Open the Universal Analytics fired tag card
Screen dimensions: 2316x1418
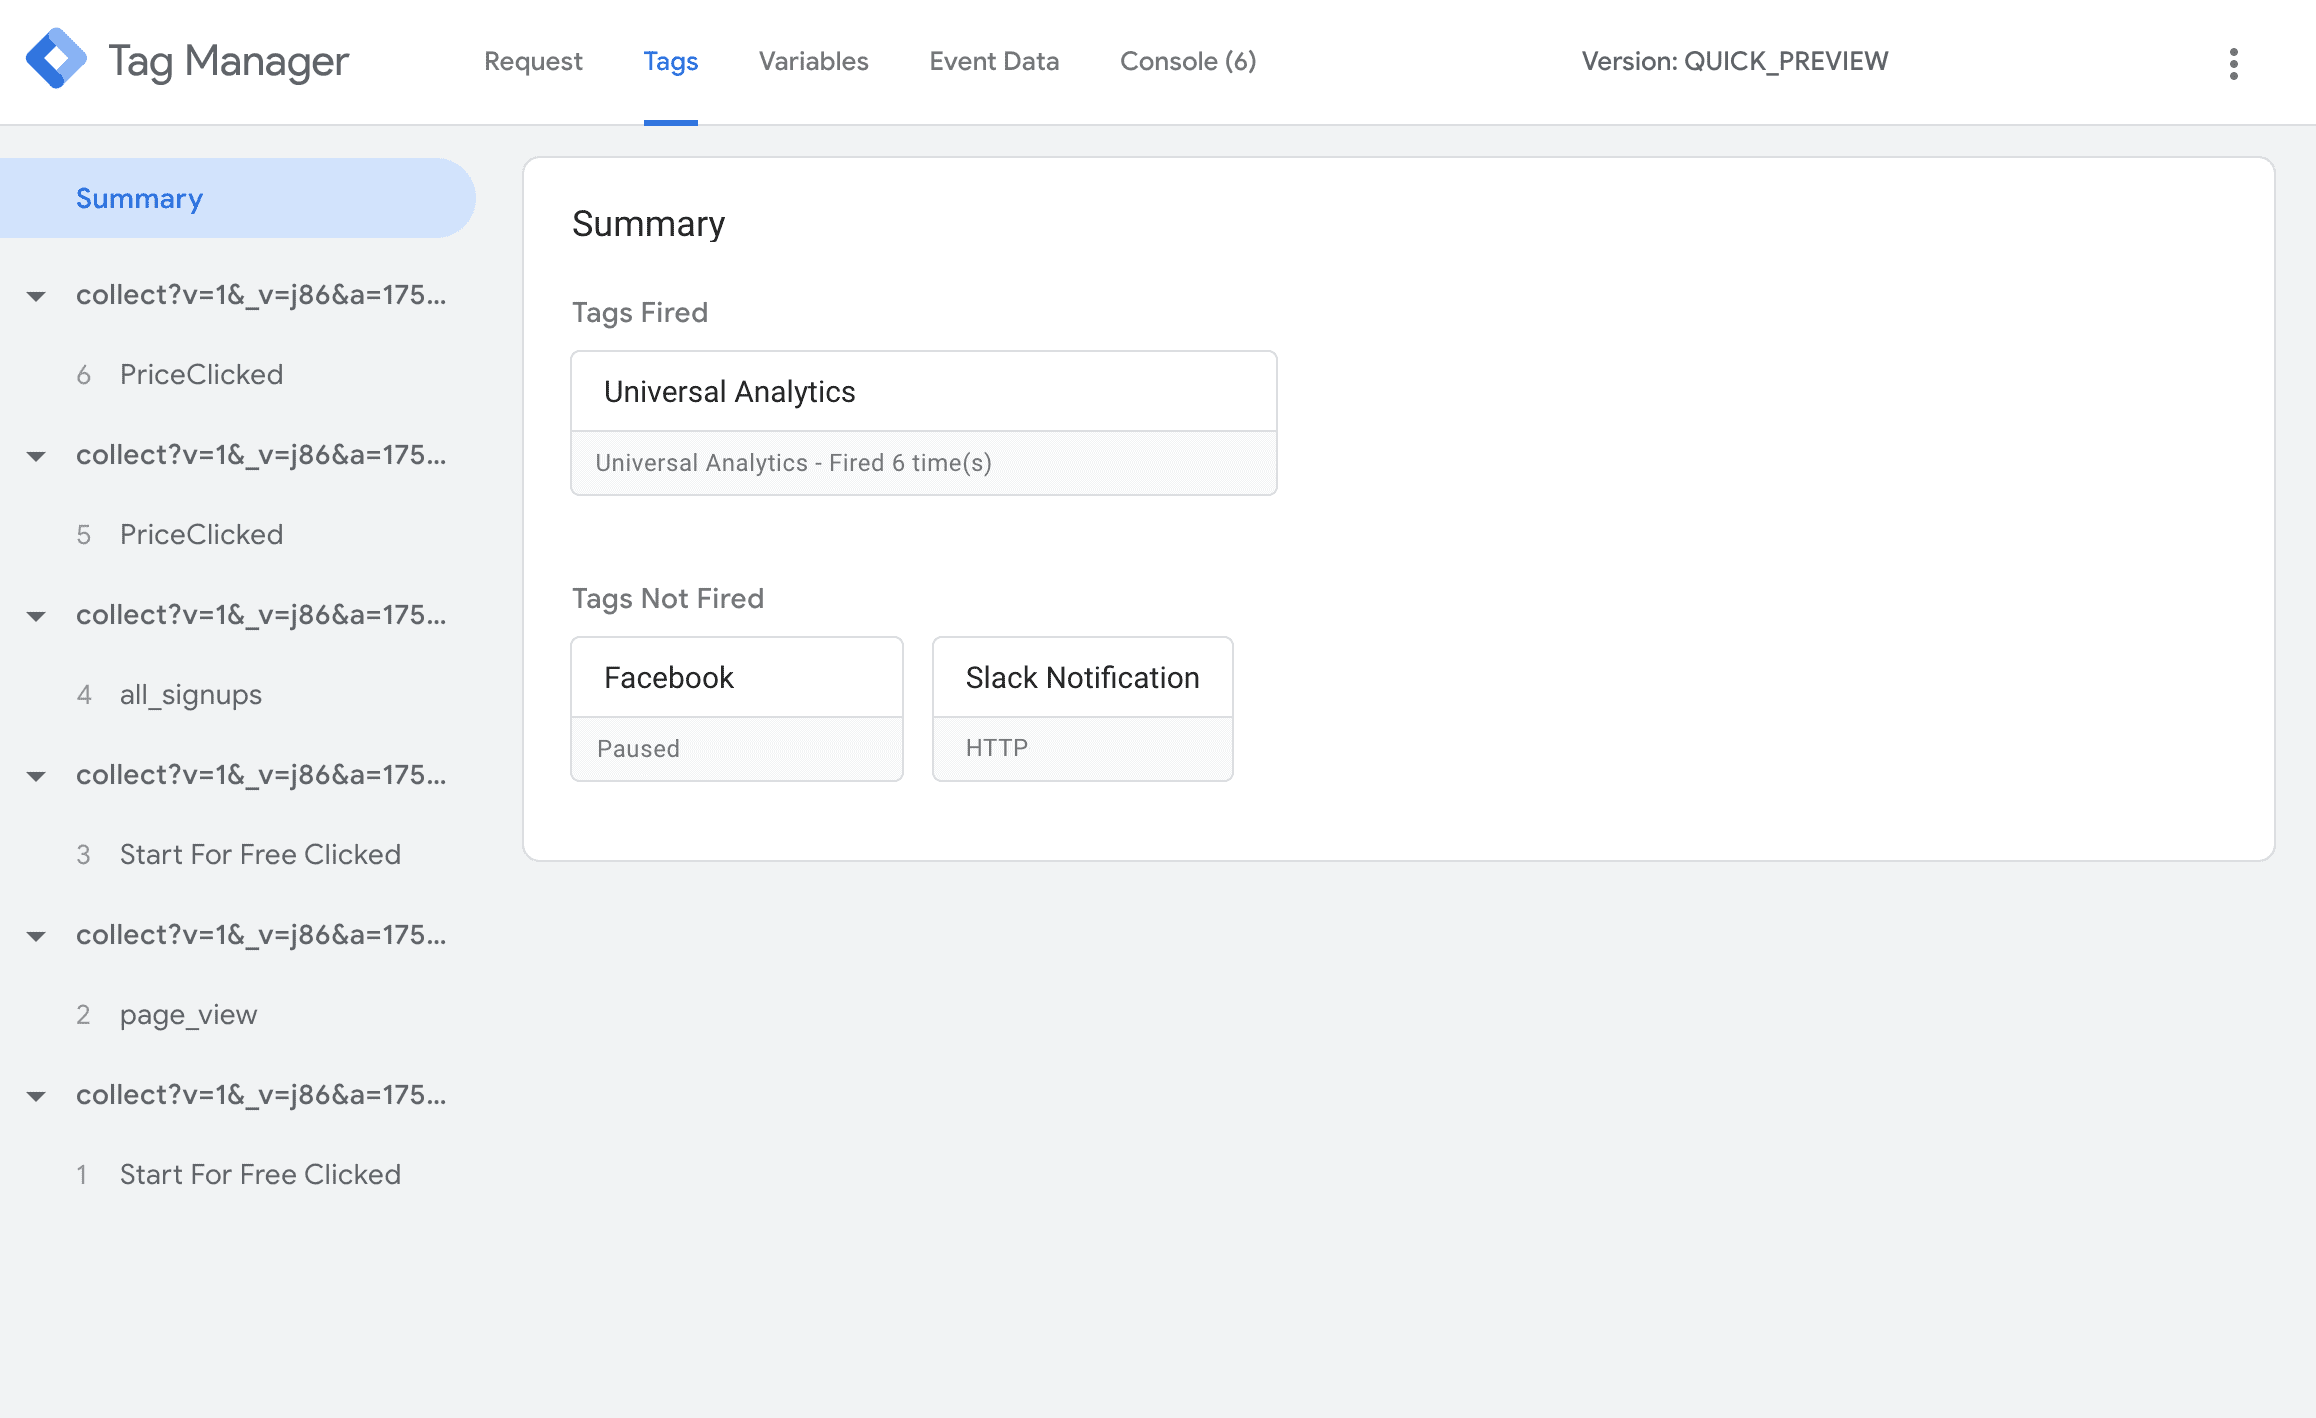tap(923, 423)
